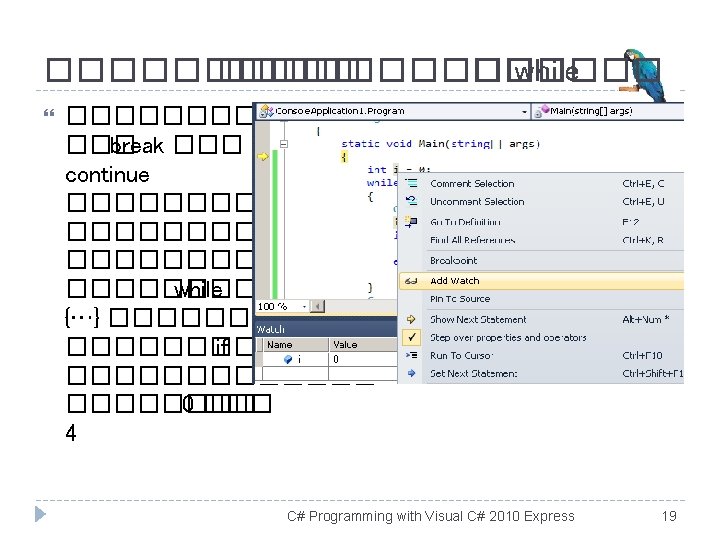Click the word break on slide
This screenshot has height=540, width=720.
pyautogui.click(x=137, y=146)
